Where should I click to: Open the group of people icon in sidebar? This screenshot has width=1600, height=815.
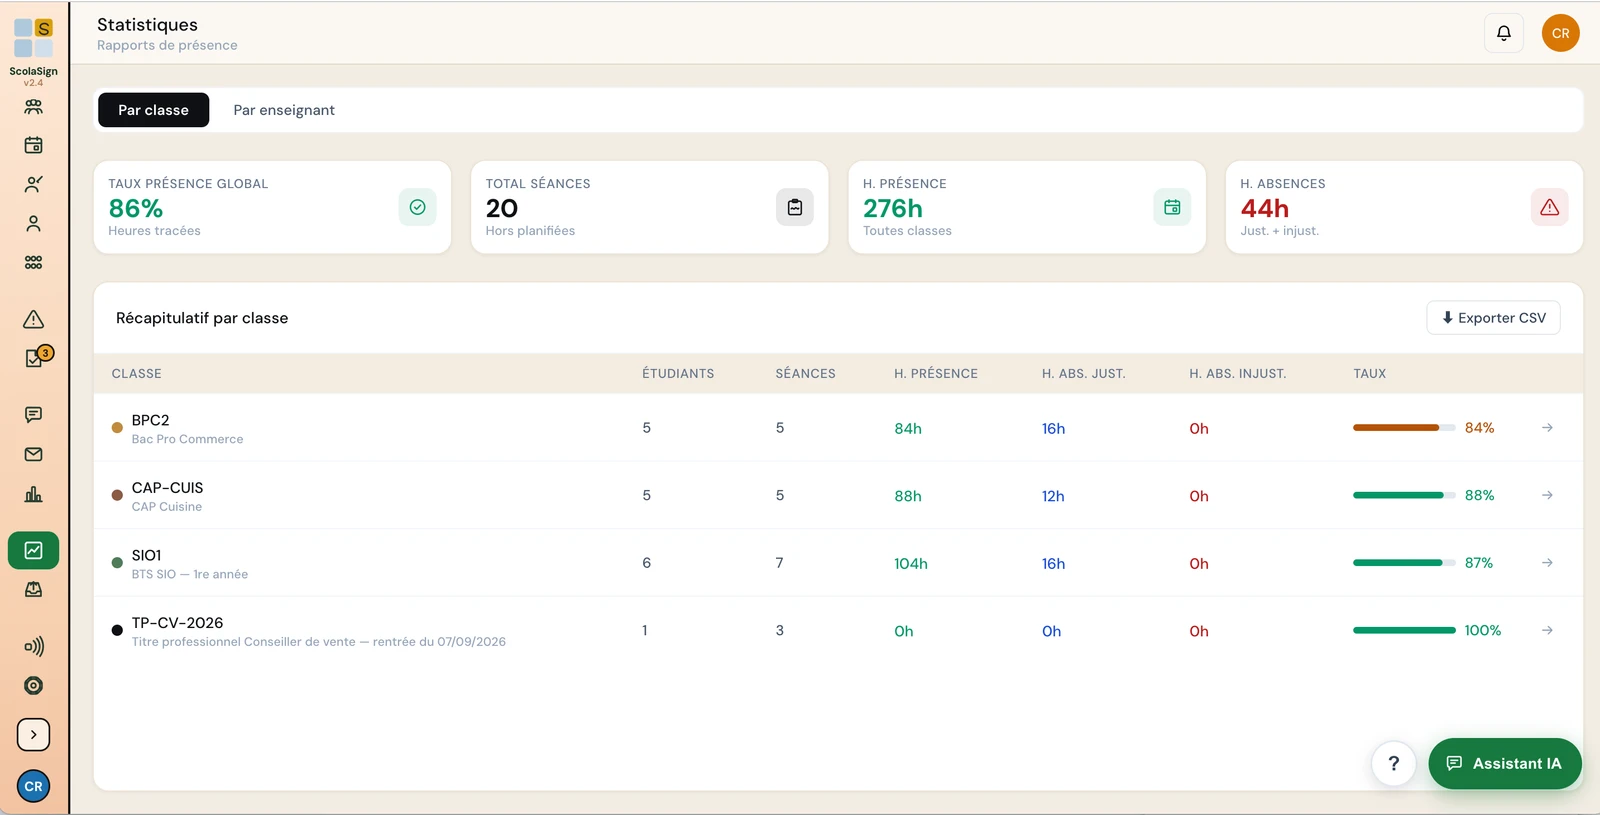coord(33,106)
